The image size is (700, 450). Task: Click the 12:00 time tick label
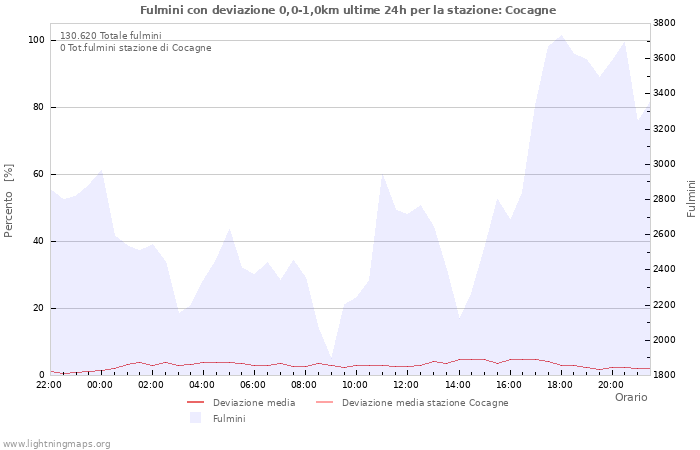pos(406,385)
